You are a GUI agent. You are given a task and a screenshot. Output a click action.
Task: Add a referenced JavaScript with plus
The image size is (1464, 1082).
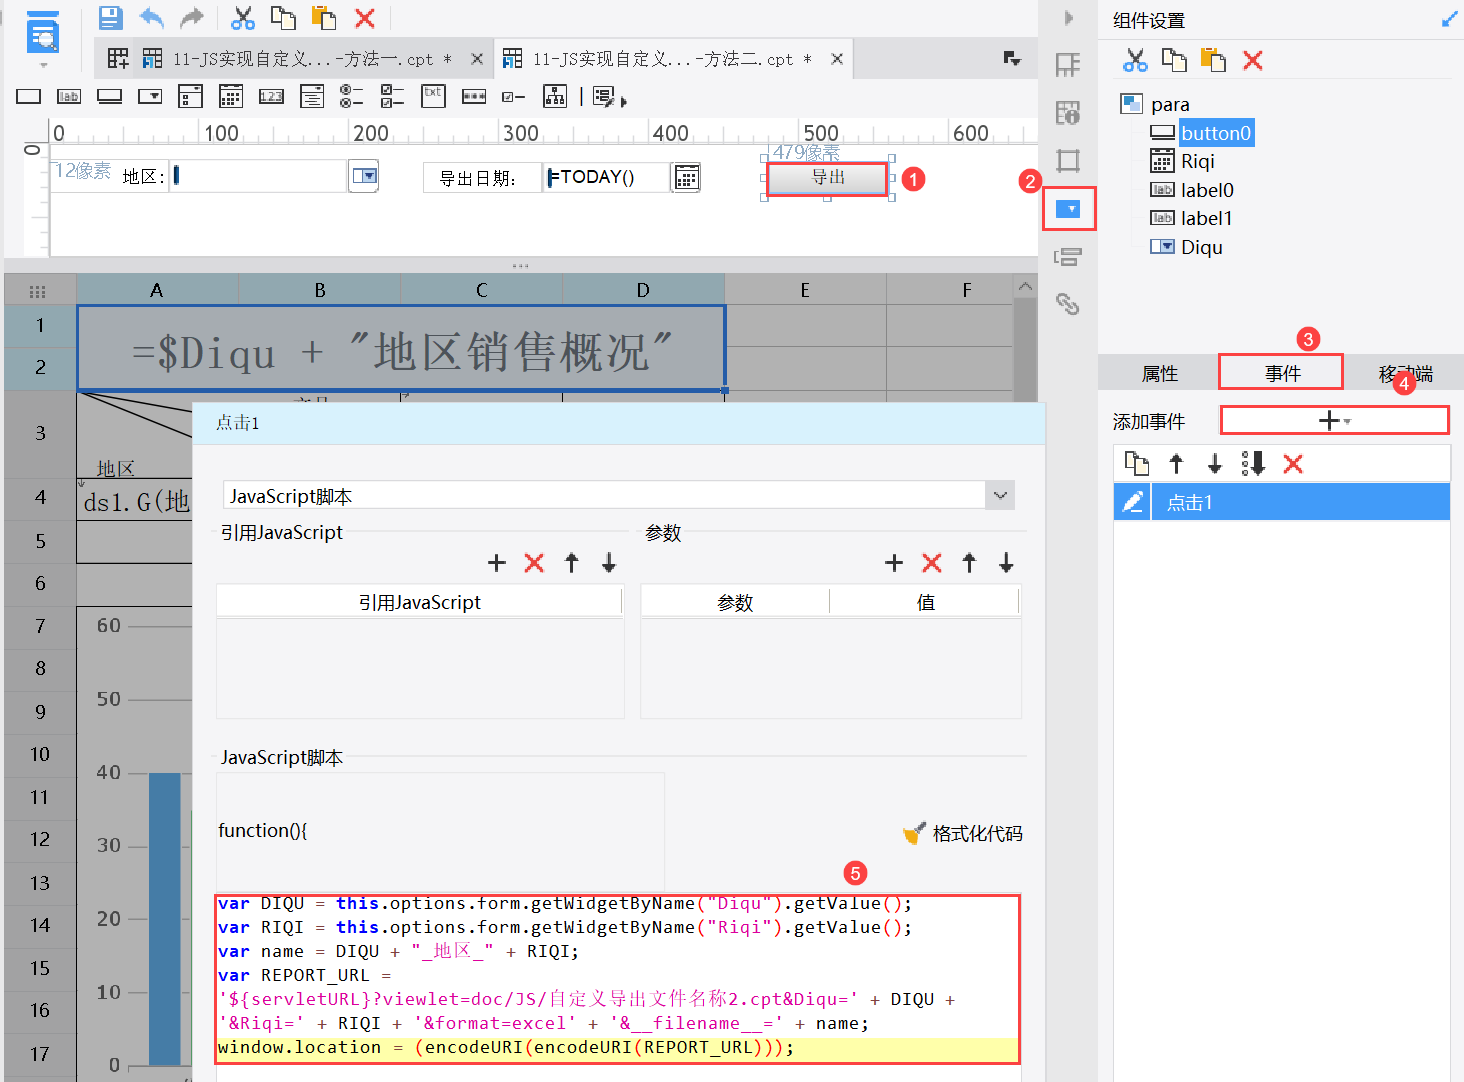(496, 563)
